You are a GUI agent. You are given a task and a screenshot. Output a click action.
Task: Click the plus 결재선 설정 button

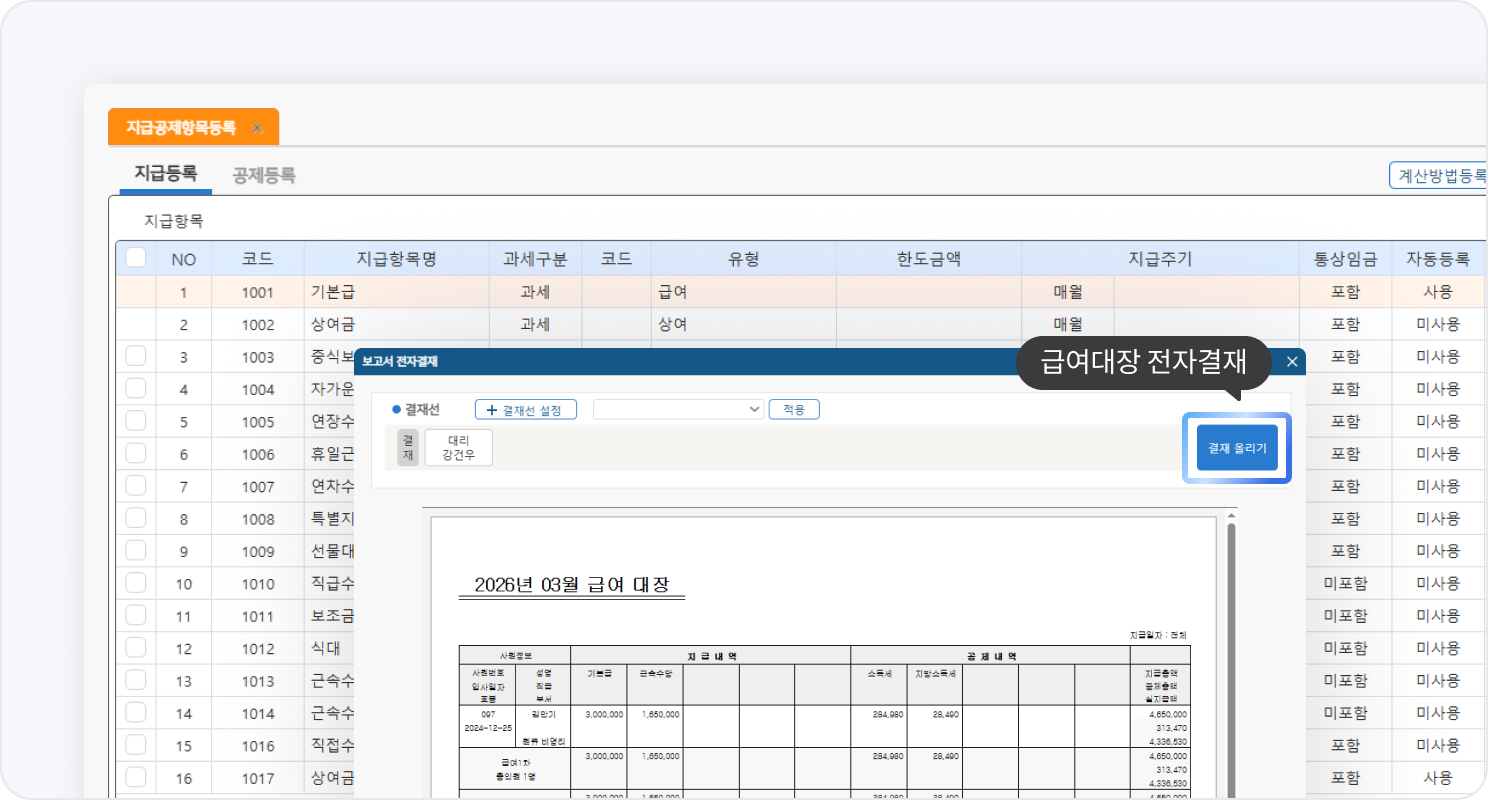pos(526,410)
